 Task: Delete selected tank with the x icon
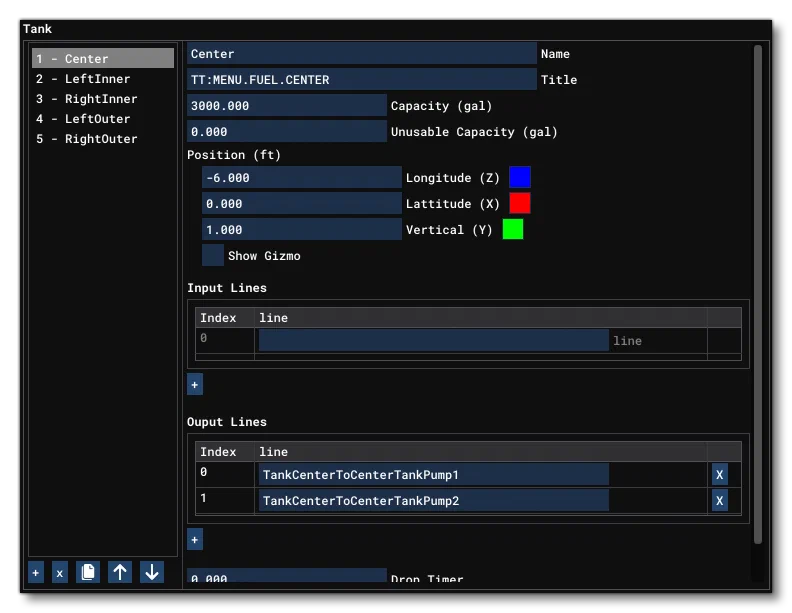pyautogui.click(x=60, y=573)
